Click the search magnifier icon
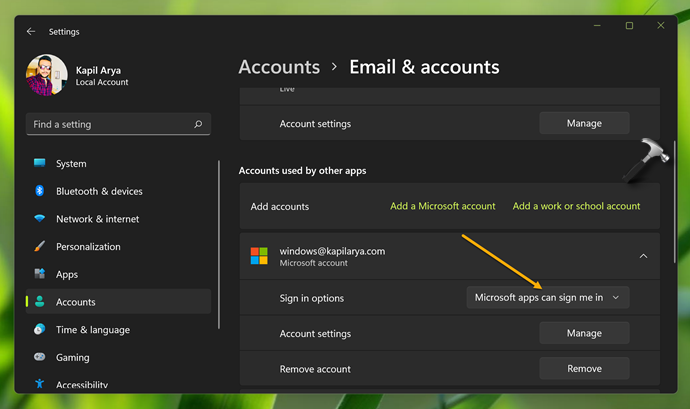This screenshot has height=409, width=690. [x=199, y=125]
